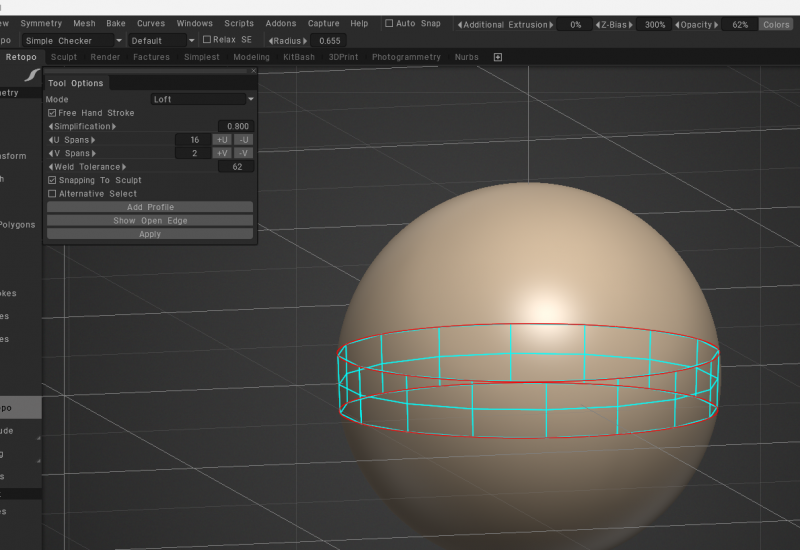The height and width of the screenshot is (550, 800).
Task: Open the Simple Checker dropdown
Action: 72,40
